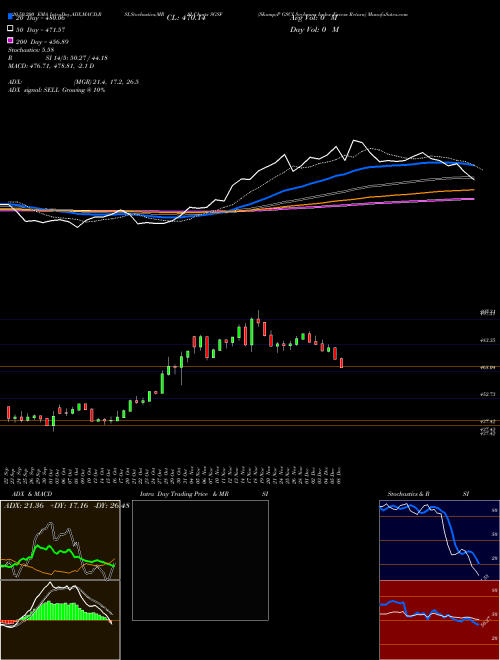The width and height of the screenshot is (500, 660).
Task: Click the 'CL: 470.14' closing price text
Action: tap(186, 18)
